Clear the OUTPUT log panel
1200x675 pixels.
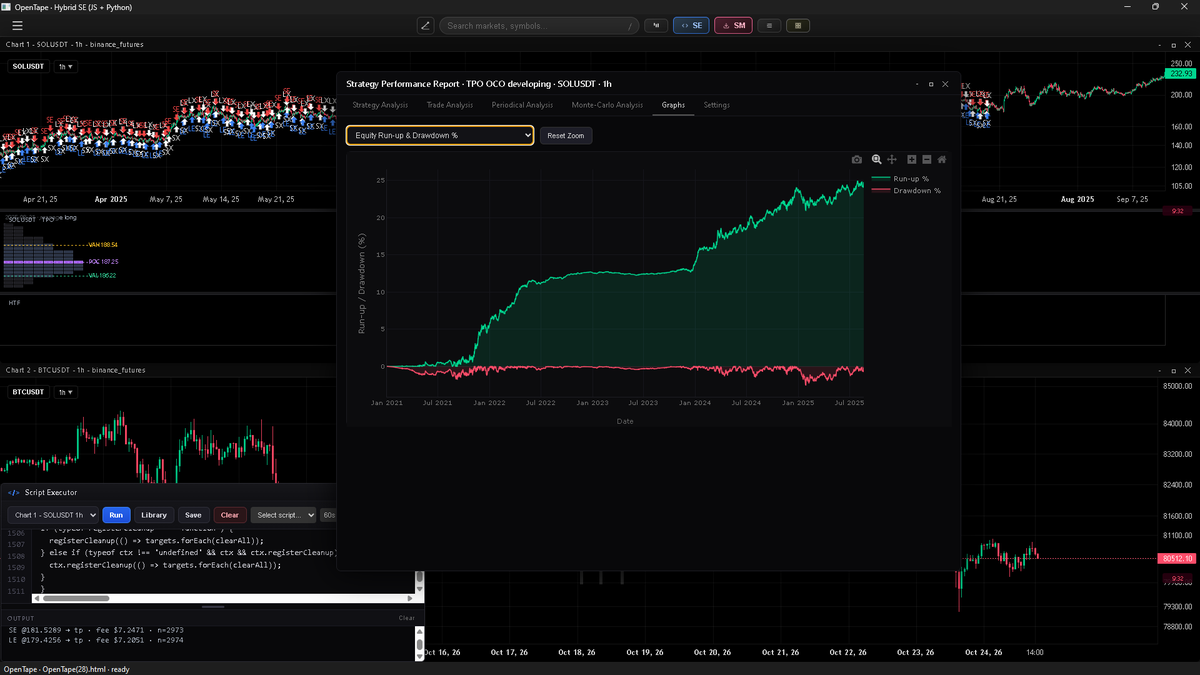[x=407, y=618]
